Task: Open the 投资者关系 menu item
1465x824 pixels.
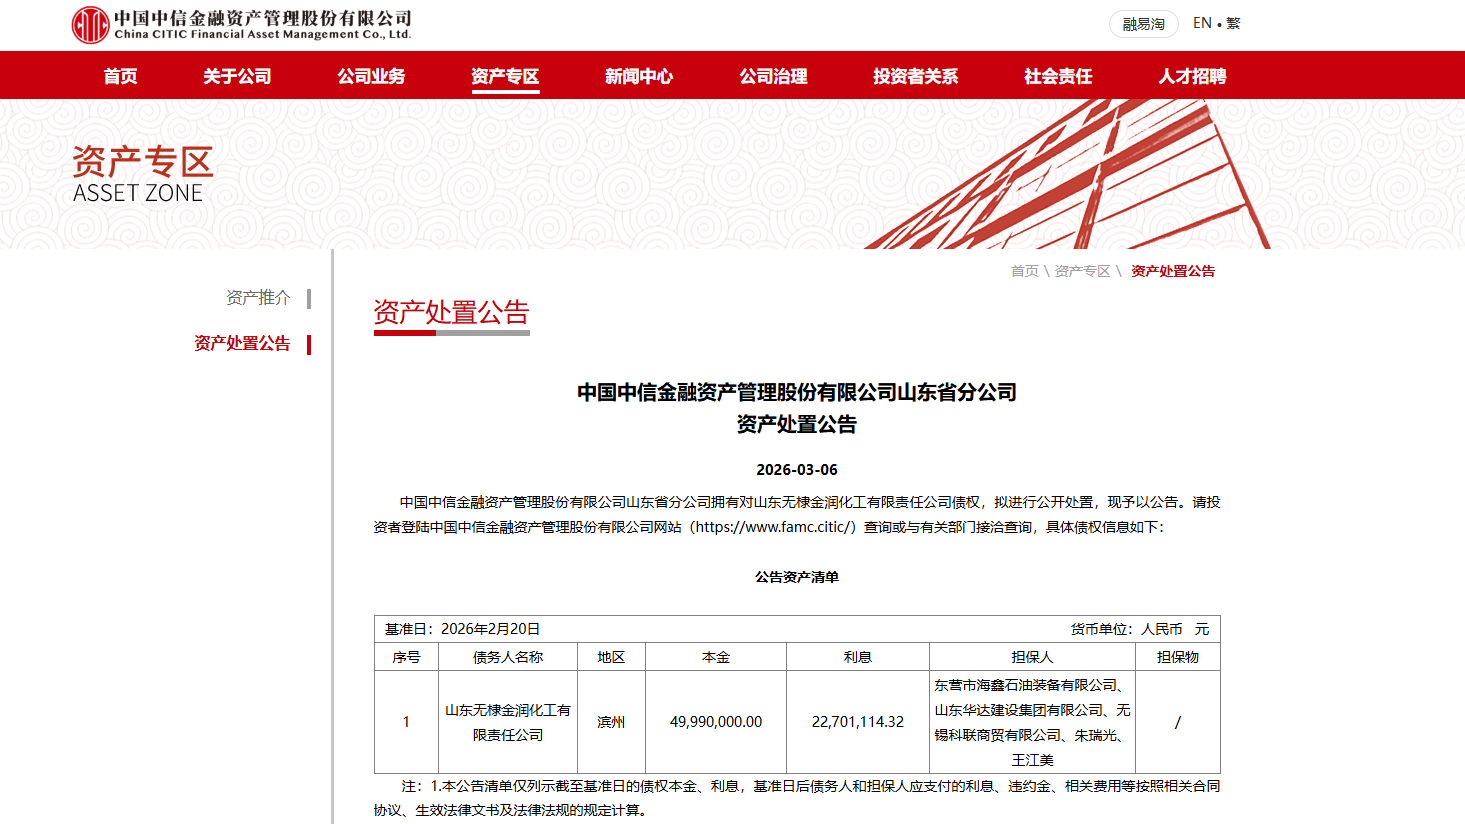Action: point(915,76)
